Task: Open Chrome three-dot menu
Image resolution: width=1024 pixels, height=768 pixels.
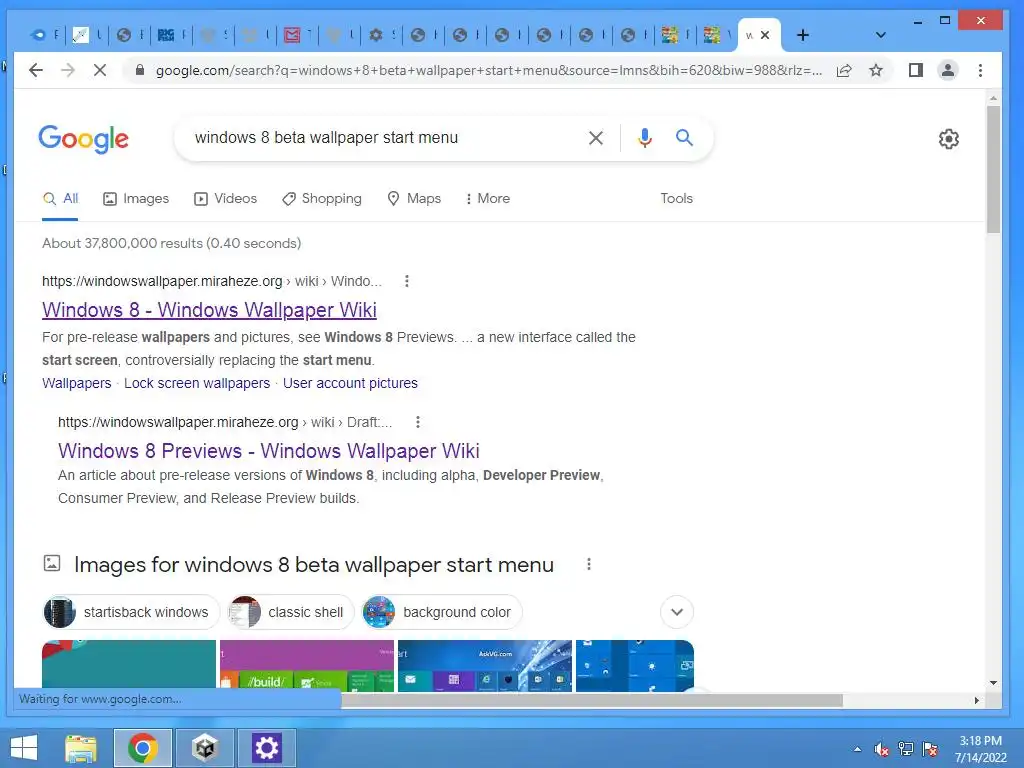Action: point(980,70)
